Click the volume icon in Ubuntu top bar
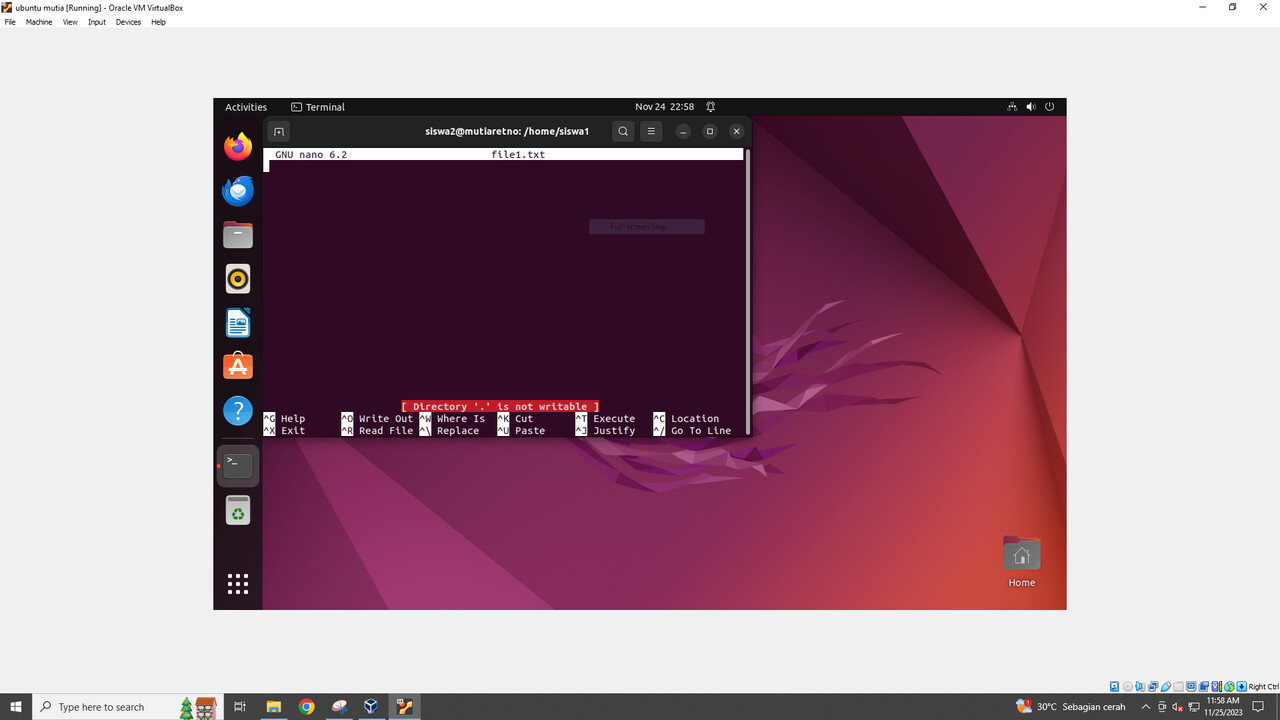The width and height of the screenshot is (1280, 720). pos(1031,107)
